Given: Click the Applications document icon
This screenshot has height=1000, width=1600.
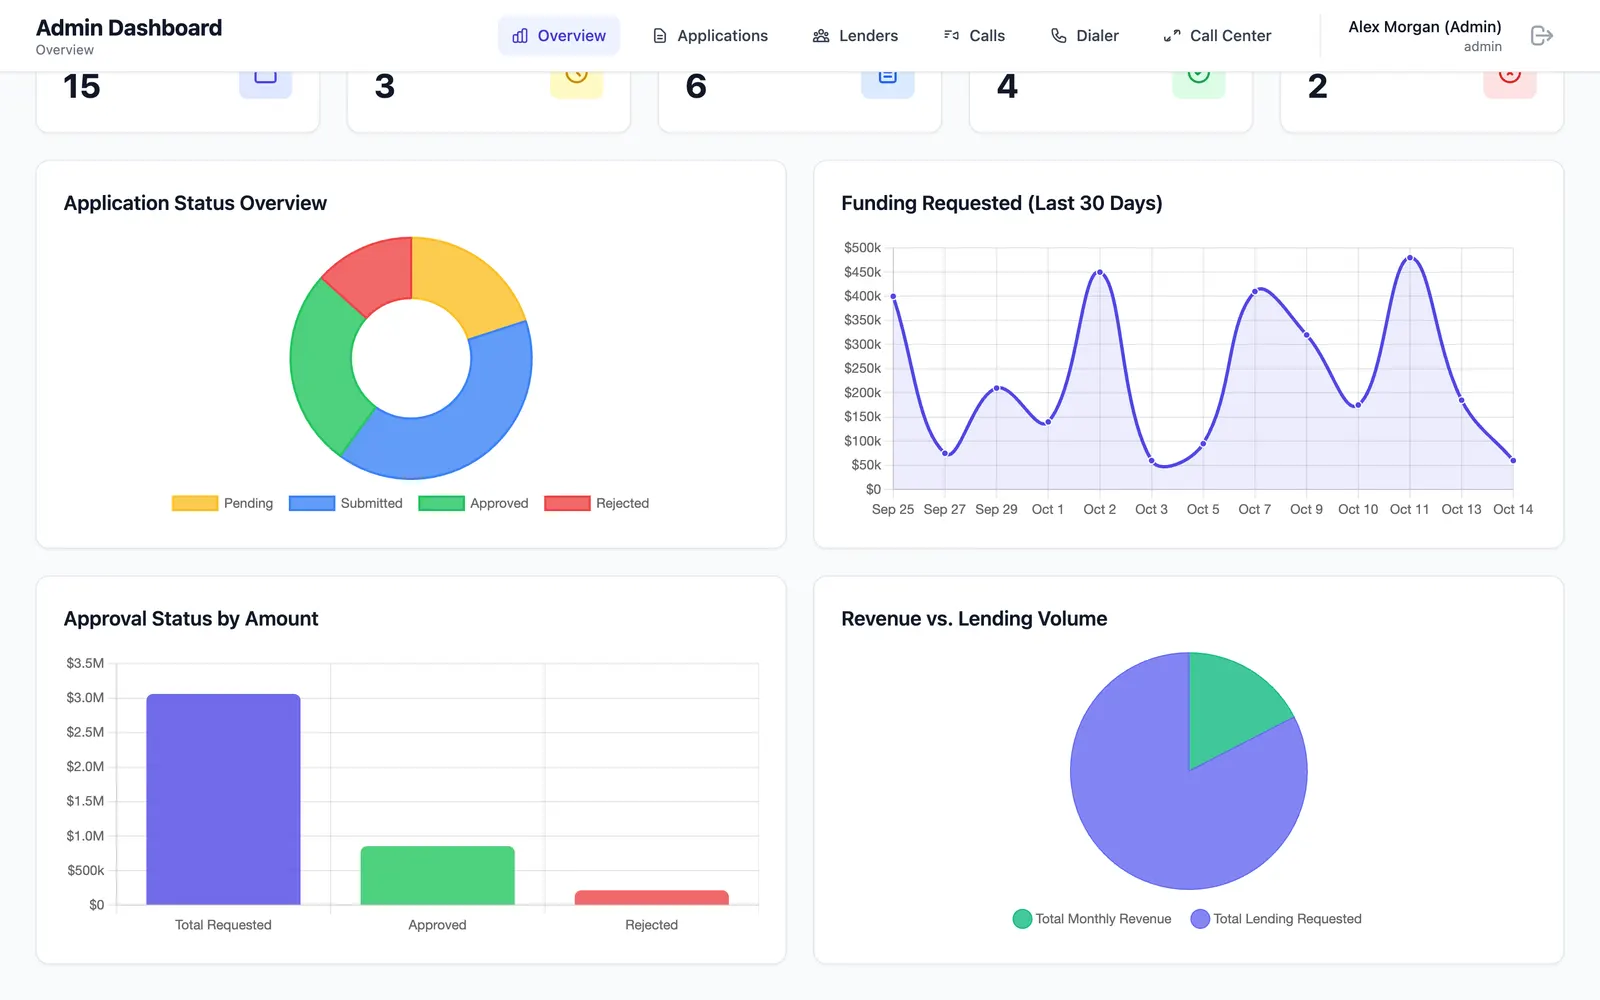Looking at the screenshot, I should point(660,36).
